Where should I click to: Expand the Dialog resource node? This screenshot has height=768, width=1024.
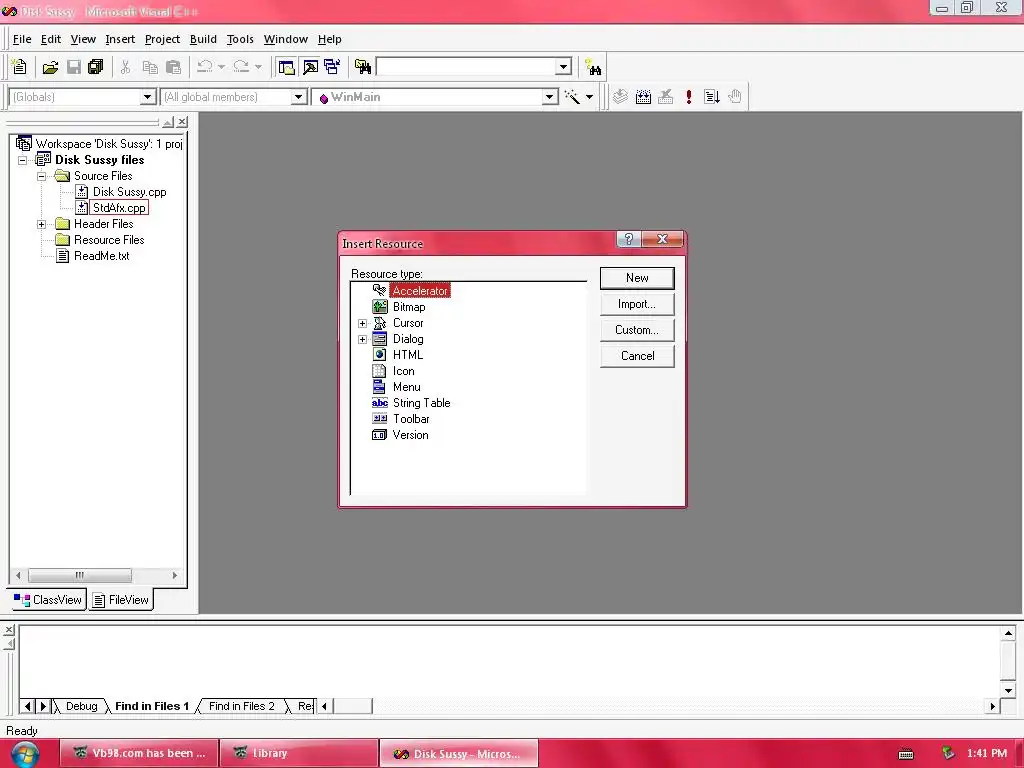click(x=362, y=340)
